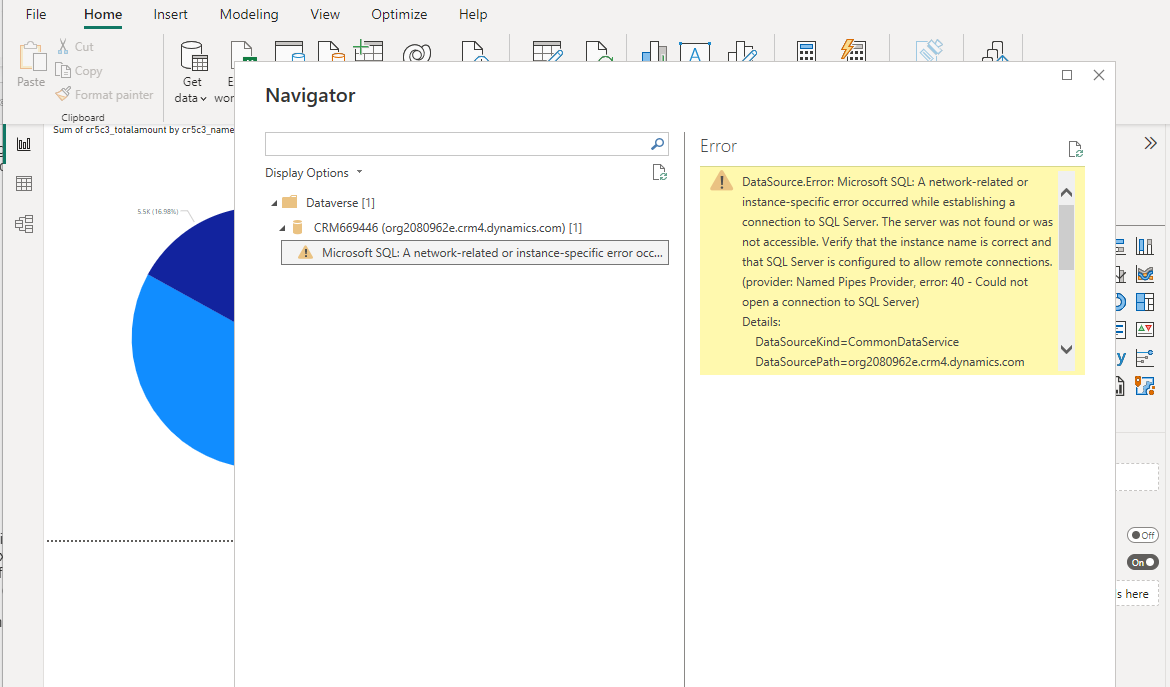
Task: Open the Get data dropdown
Action: (191, 98)
